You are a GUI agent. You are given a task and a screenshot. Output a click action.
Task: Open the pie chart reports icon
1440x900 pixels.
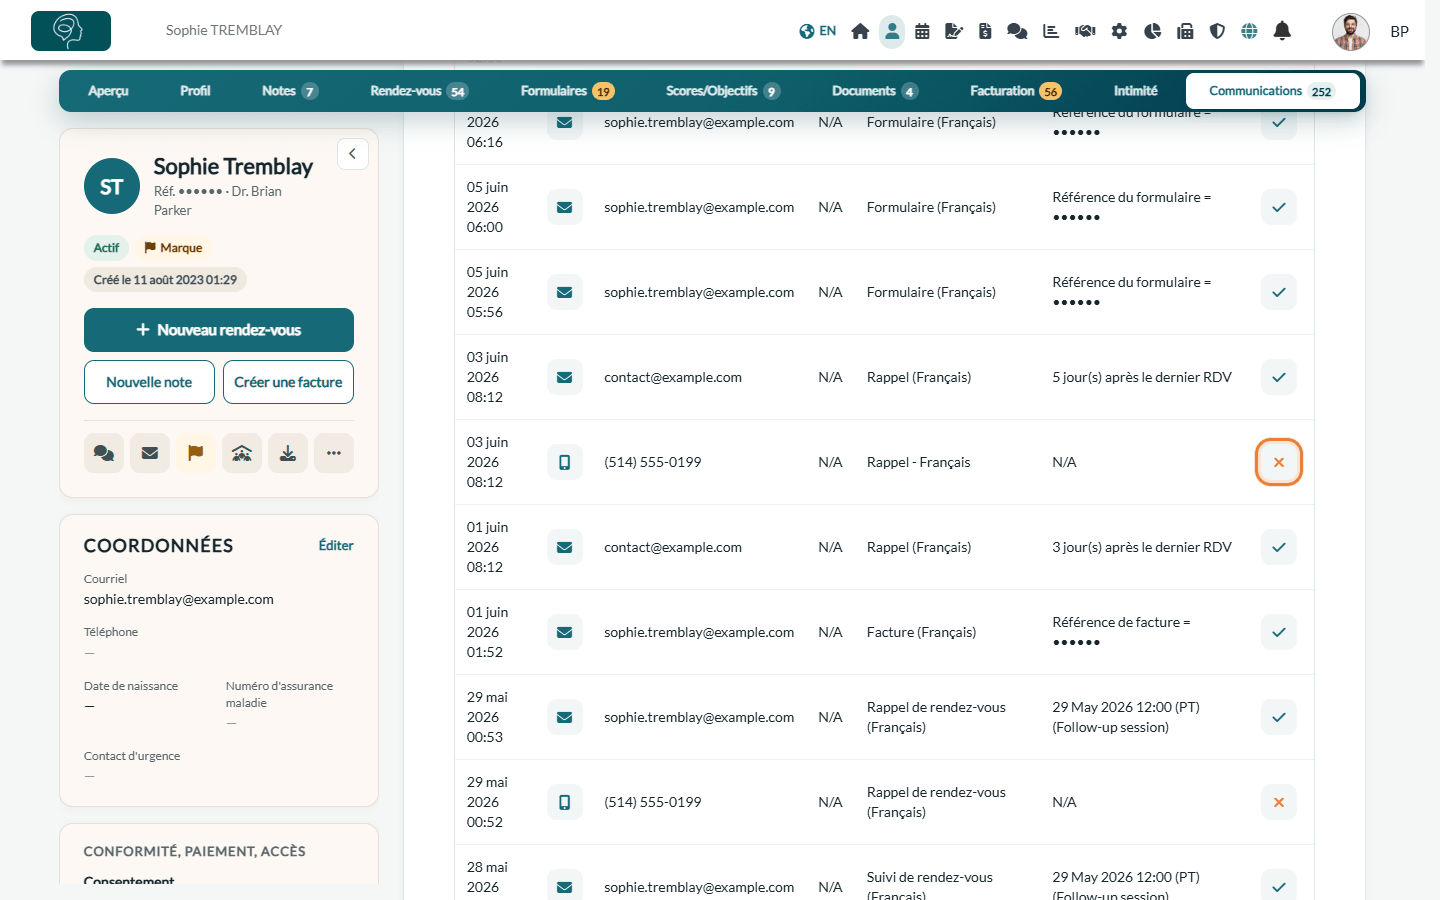point(1152,31)
